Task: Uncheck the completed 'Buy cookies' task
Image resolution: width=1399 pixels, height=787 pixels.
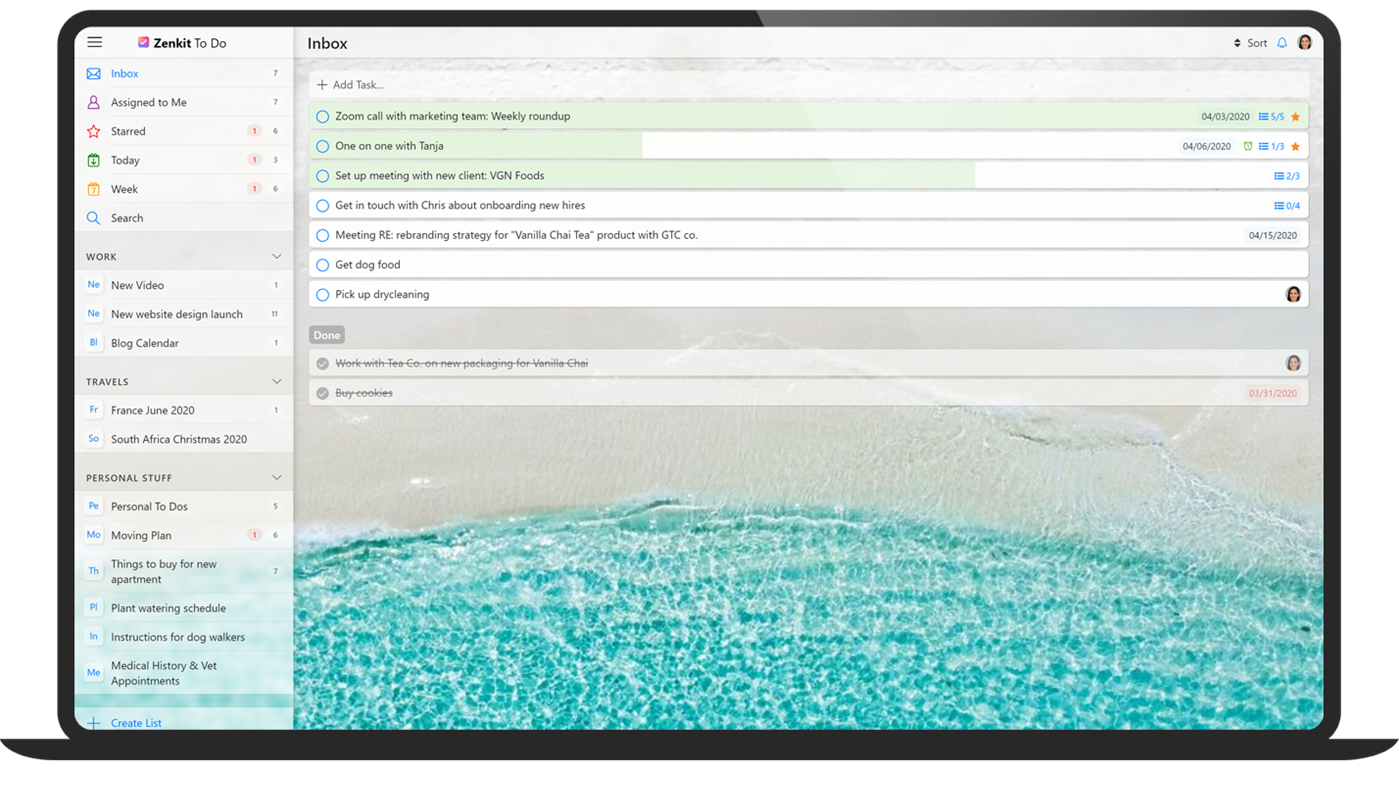Action: click(322, 392)
